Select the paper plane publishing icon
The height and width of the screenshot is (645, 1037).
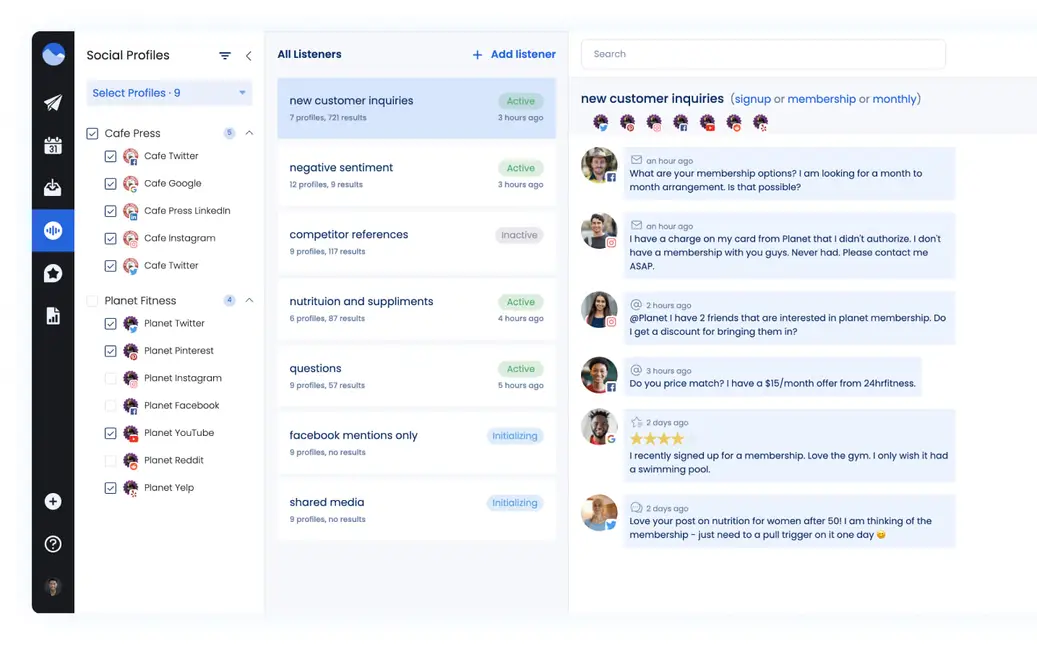(52, 103)
